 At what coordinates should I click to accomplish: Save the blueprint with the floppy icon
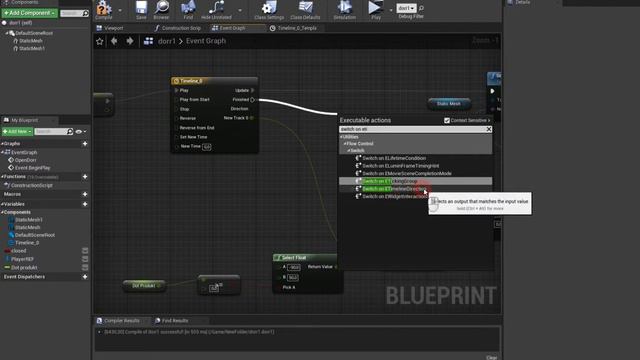[141, 8]
